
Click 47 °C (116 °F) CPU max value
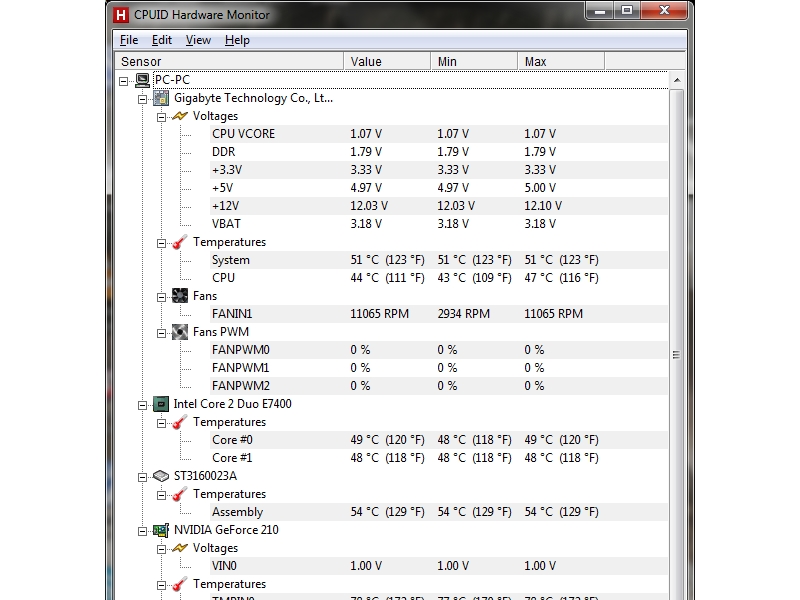point(561,278)
